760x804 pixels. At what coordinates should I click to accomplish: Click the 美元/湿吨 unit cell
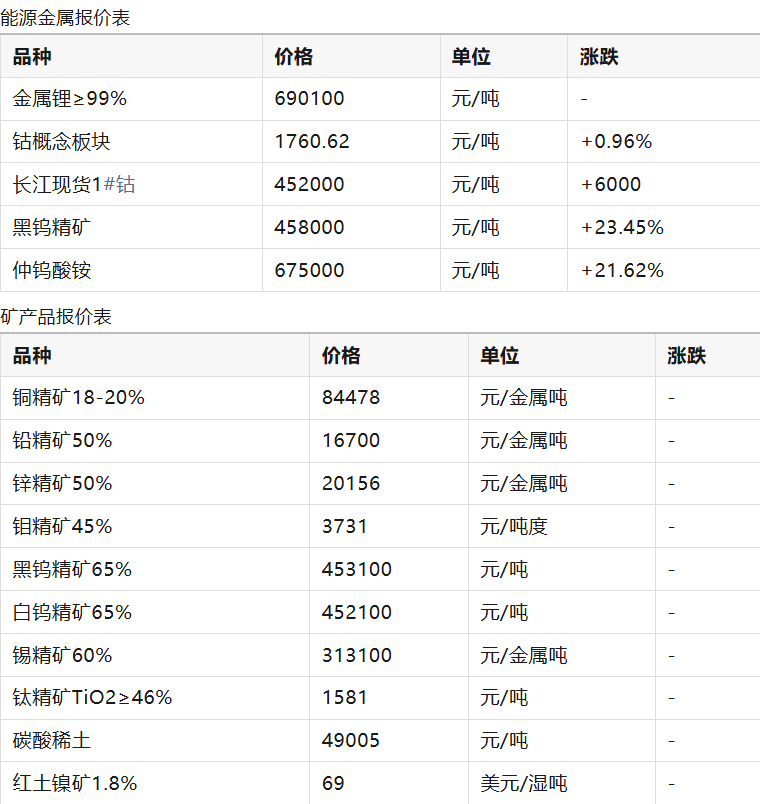pos(524,784)
